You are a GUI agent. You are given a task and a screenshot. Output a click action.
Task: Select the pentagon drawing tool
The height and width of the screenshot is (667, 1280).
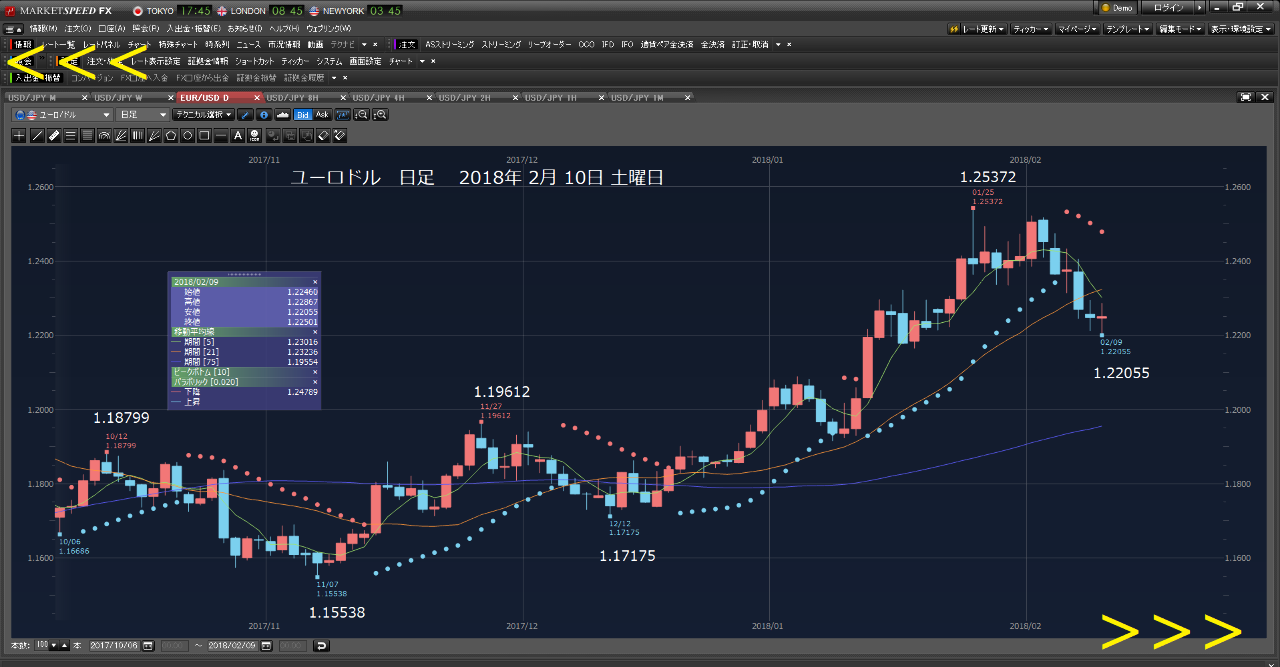170,135
